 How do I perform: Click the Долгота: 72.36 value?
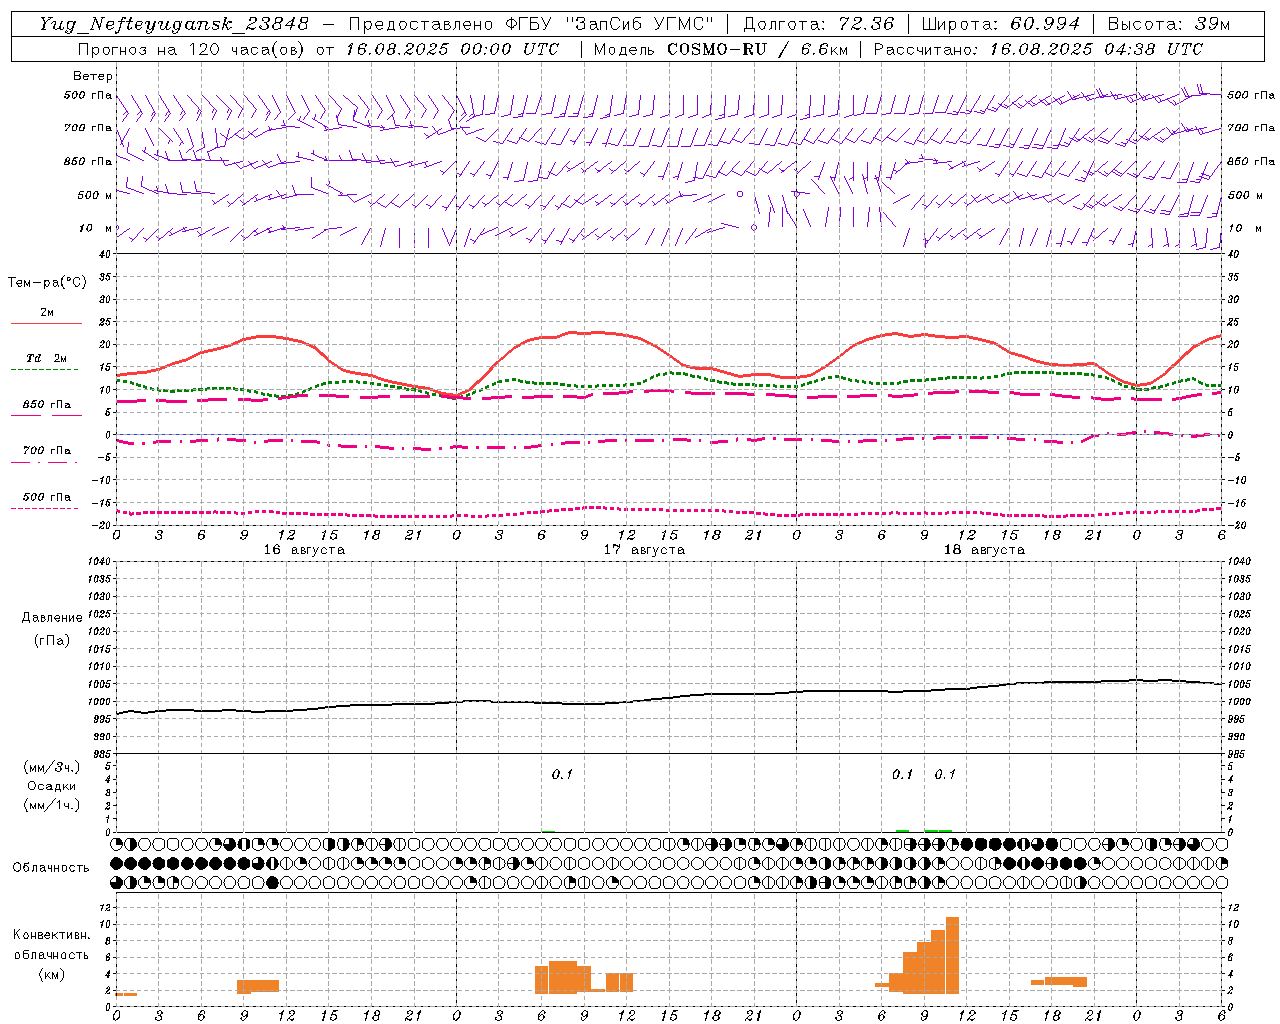[x=818, y=24]
